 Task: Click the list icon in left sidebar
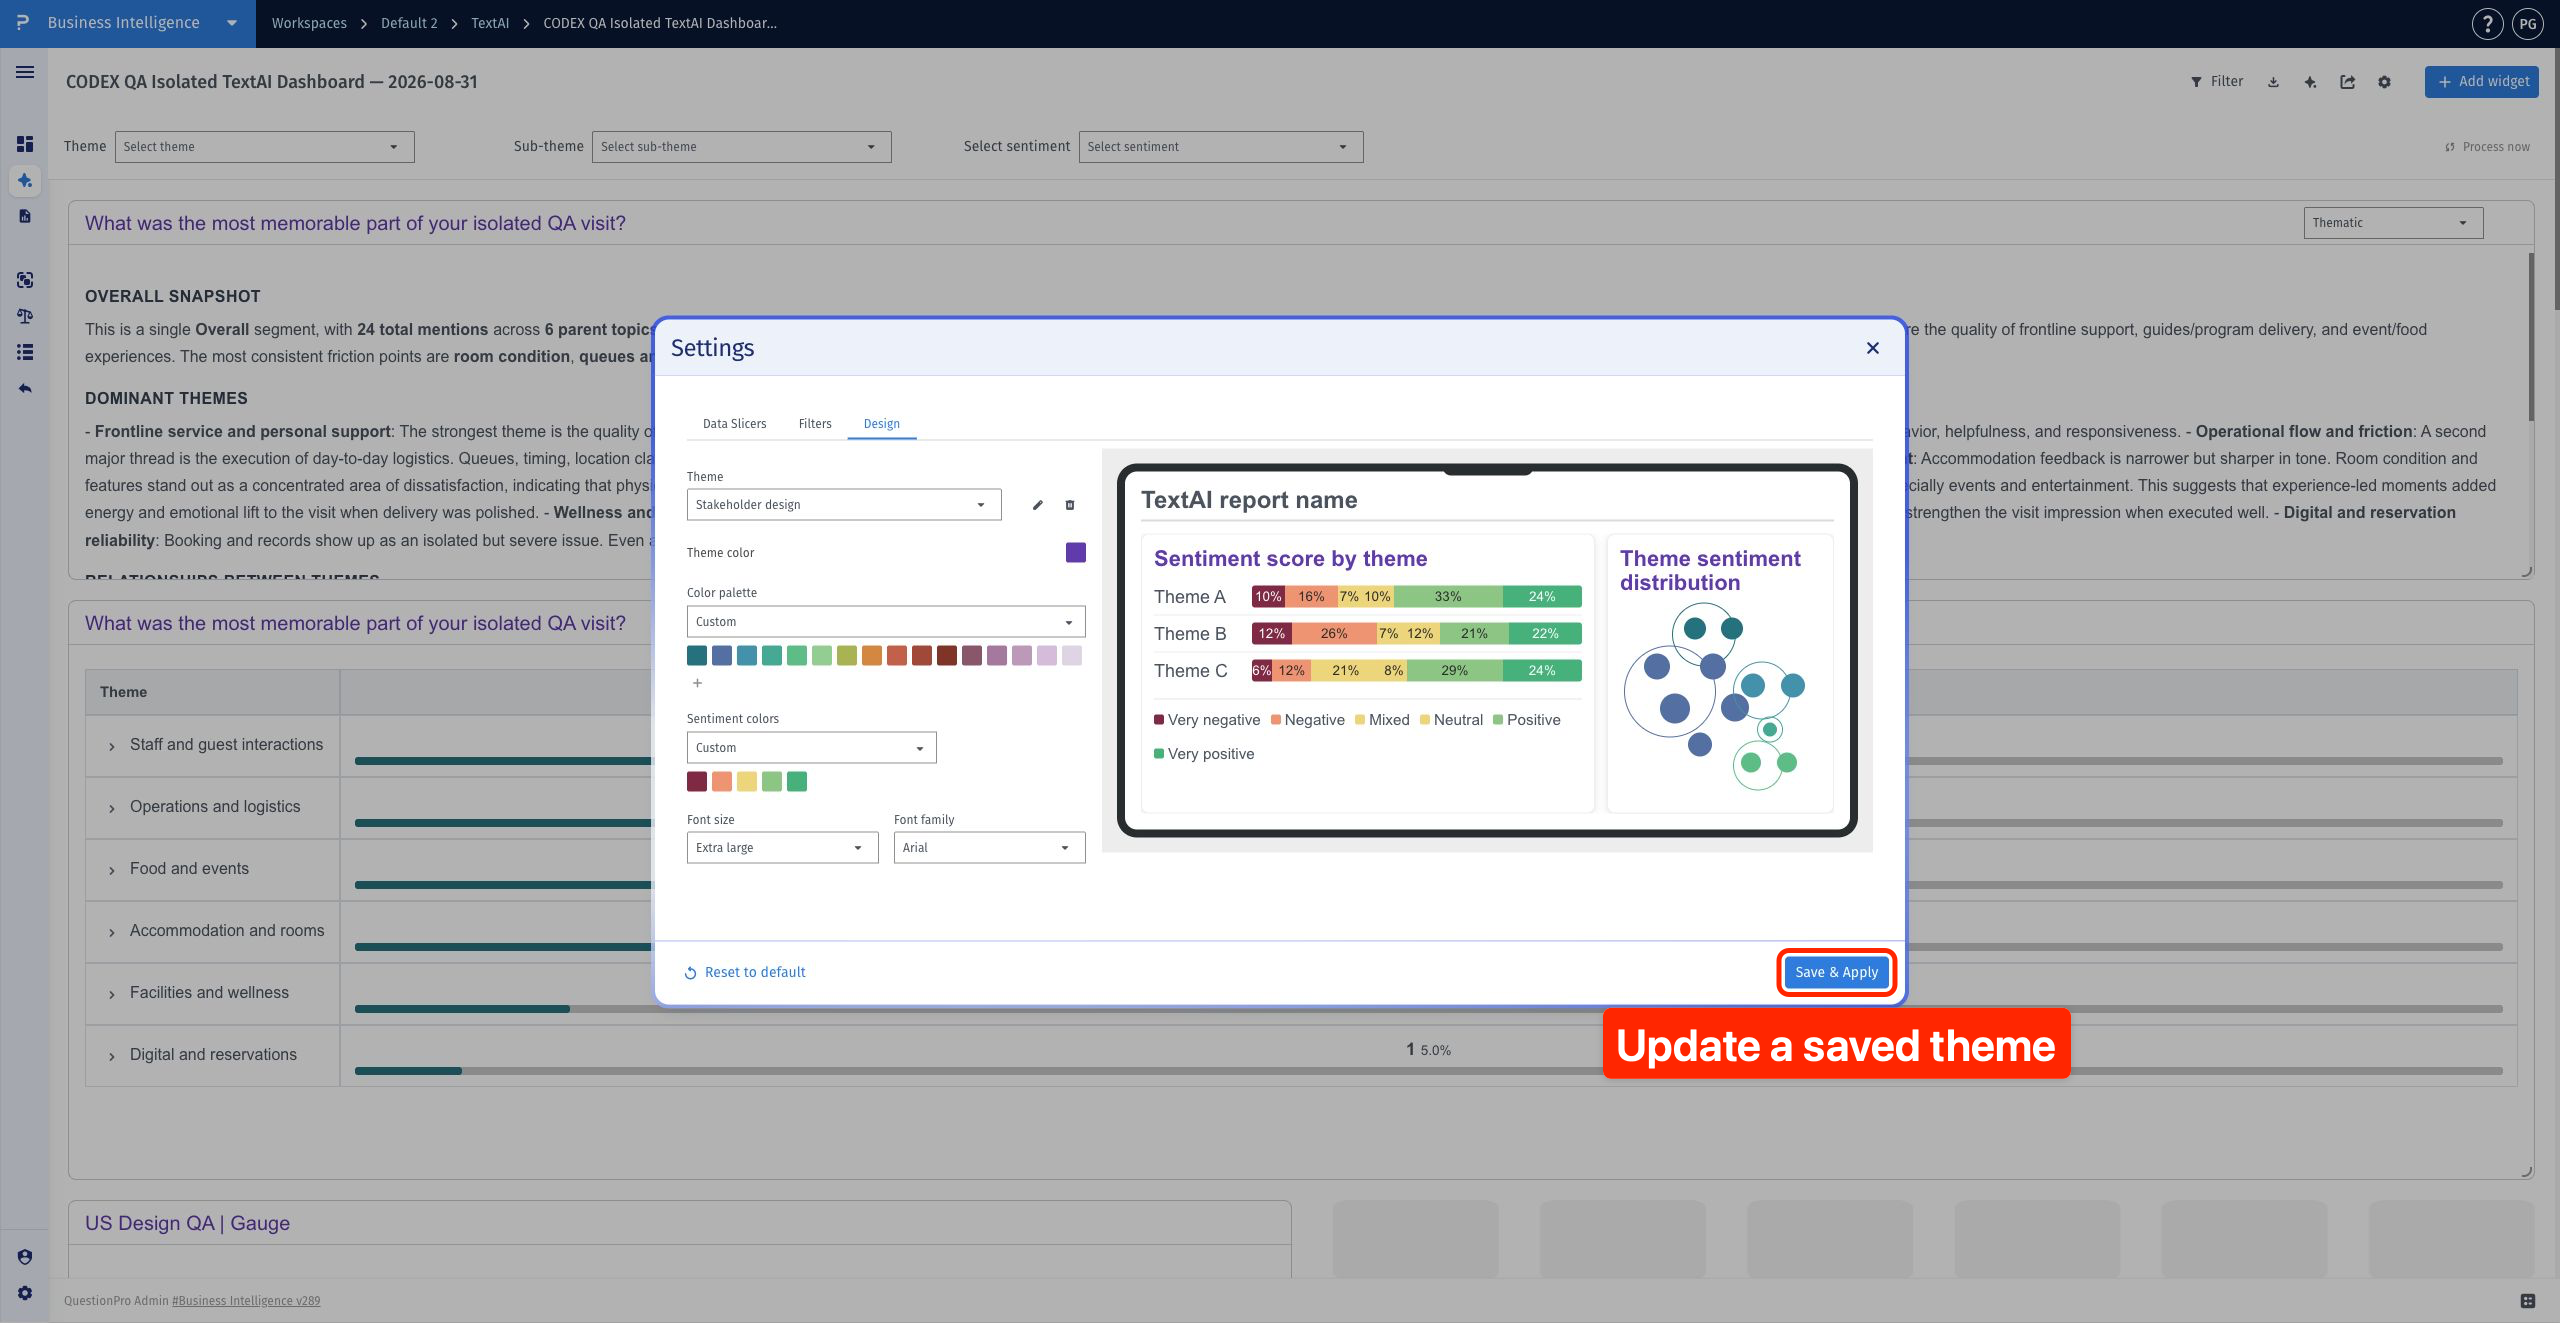[25, 352]
